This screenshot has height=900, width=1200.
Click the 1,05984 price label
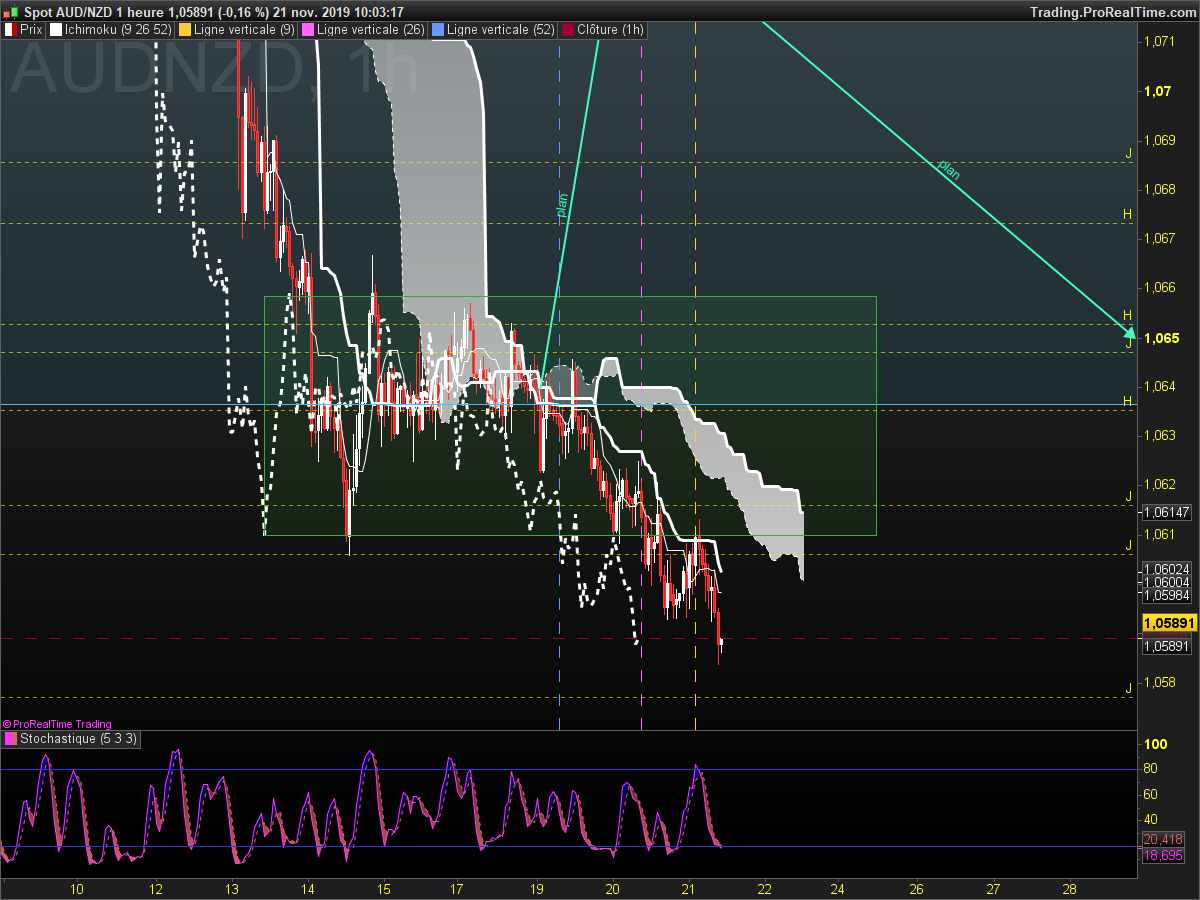[x=1166, y=595]
